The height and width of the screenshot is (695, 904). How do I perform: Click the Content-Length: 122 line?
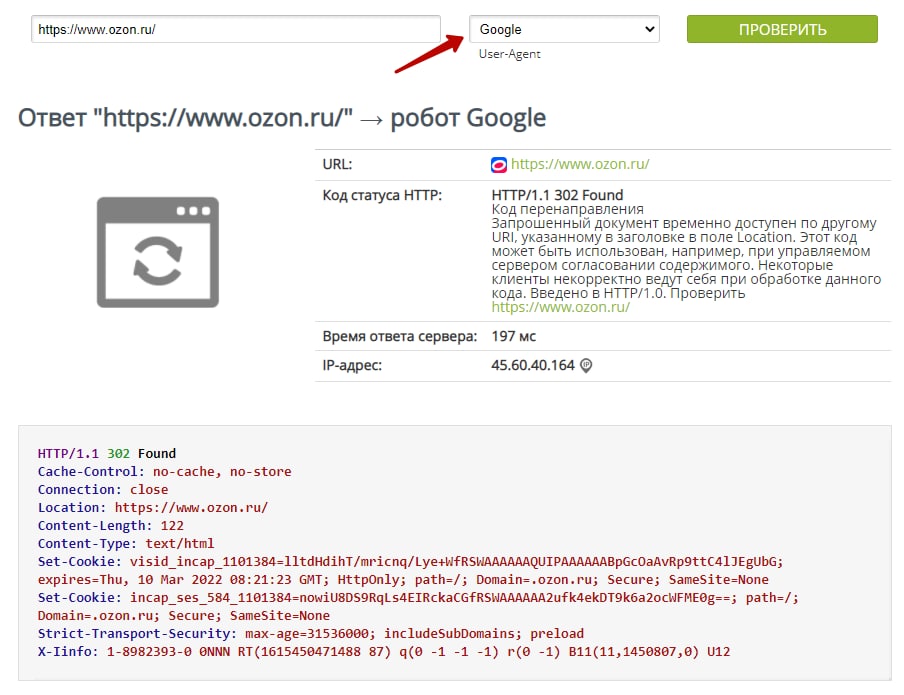click(x=111, y=525)
